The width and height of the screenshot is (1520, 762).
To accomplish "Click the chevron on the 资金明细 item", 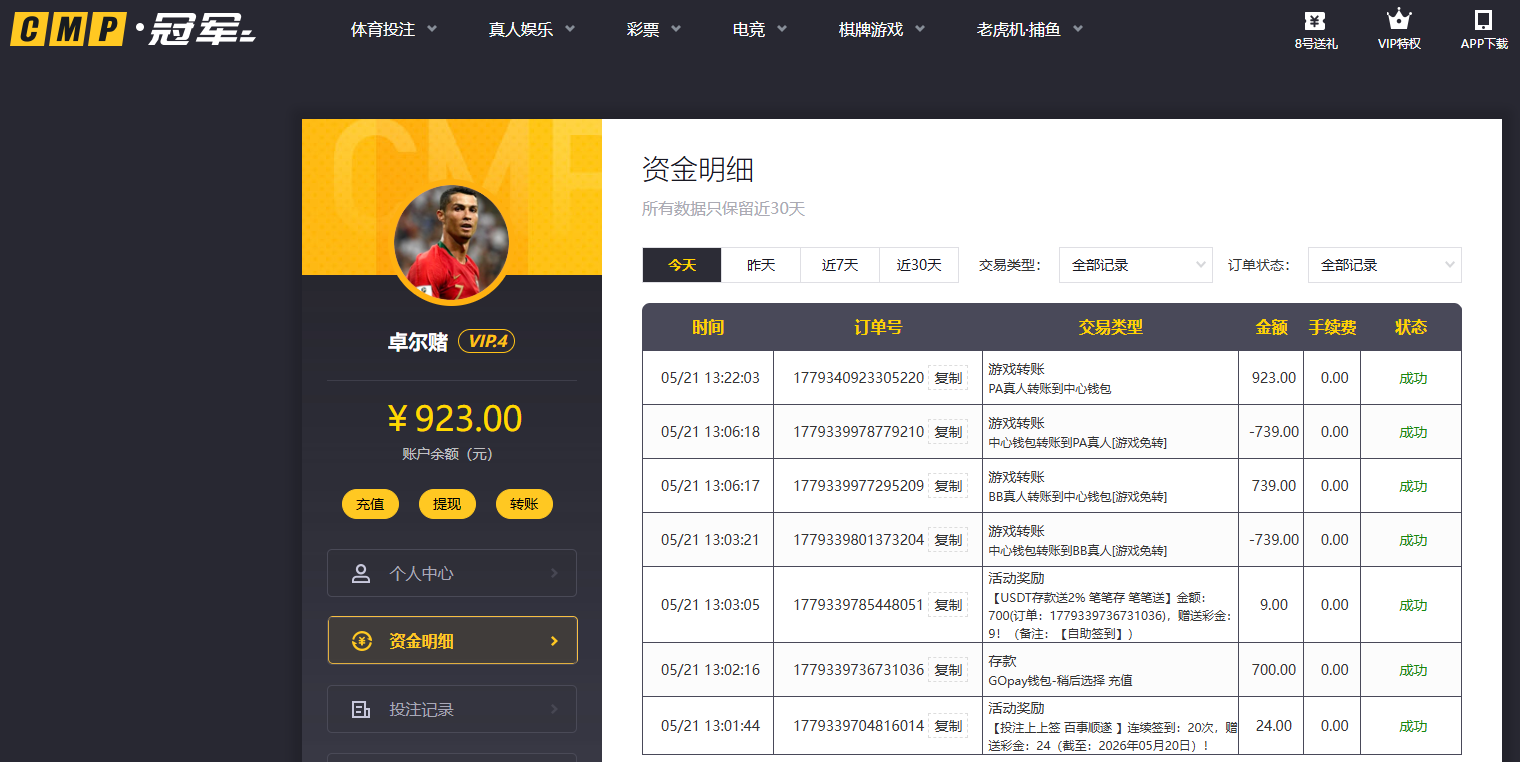I will (x=554, y=641).
